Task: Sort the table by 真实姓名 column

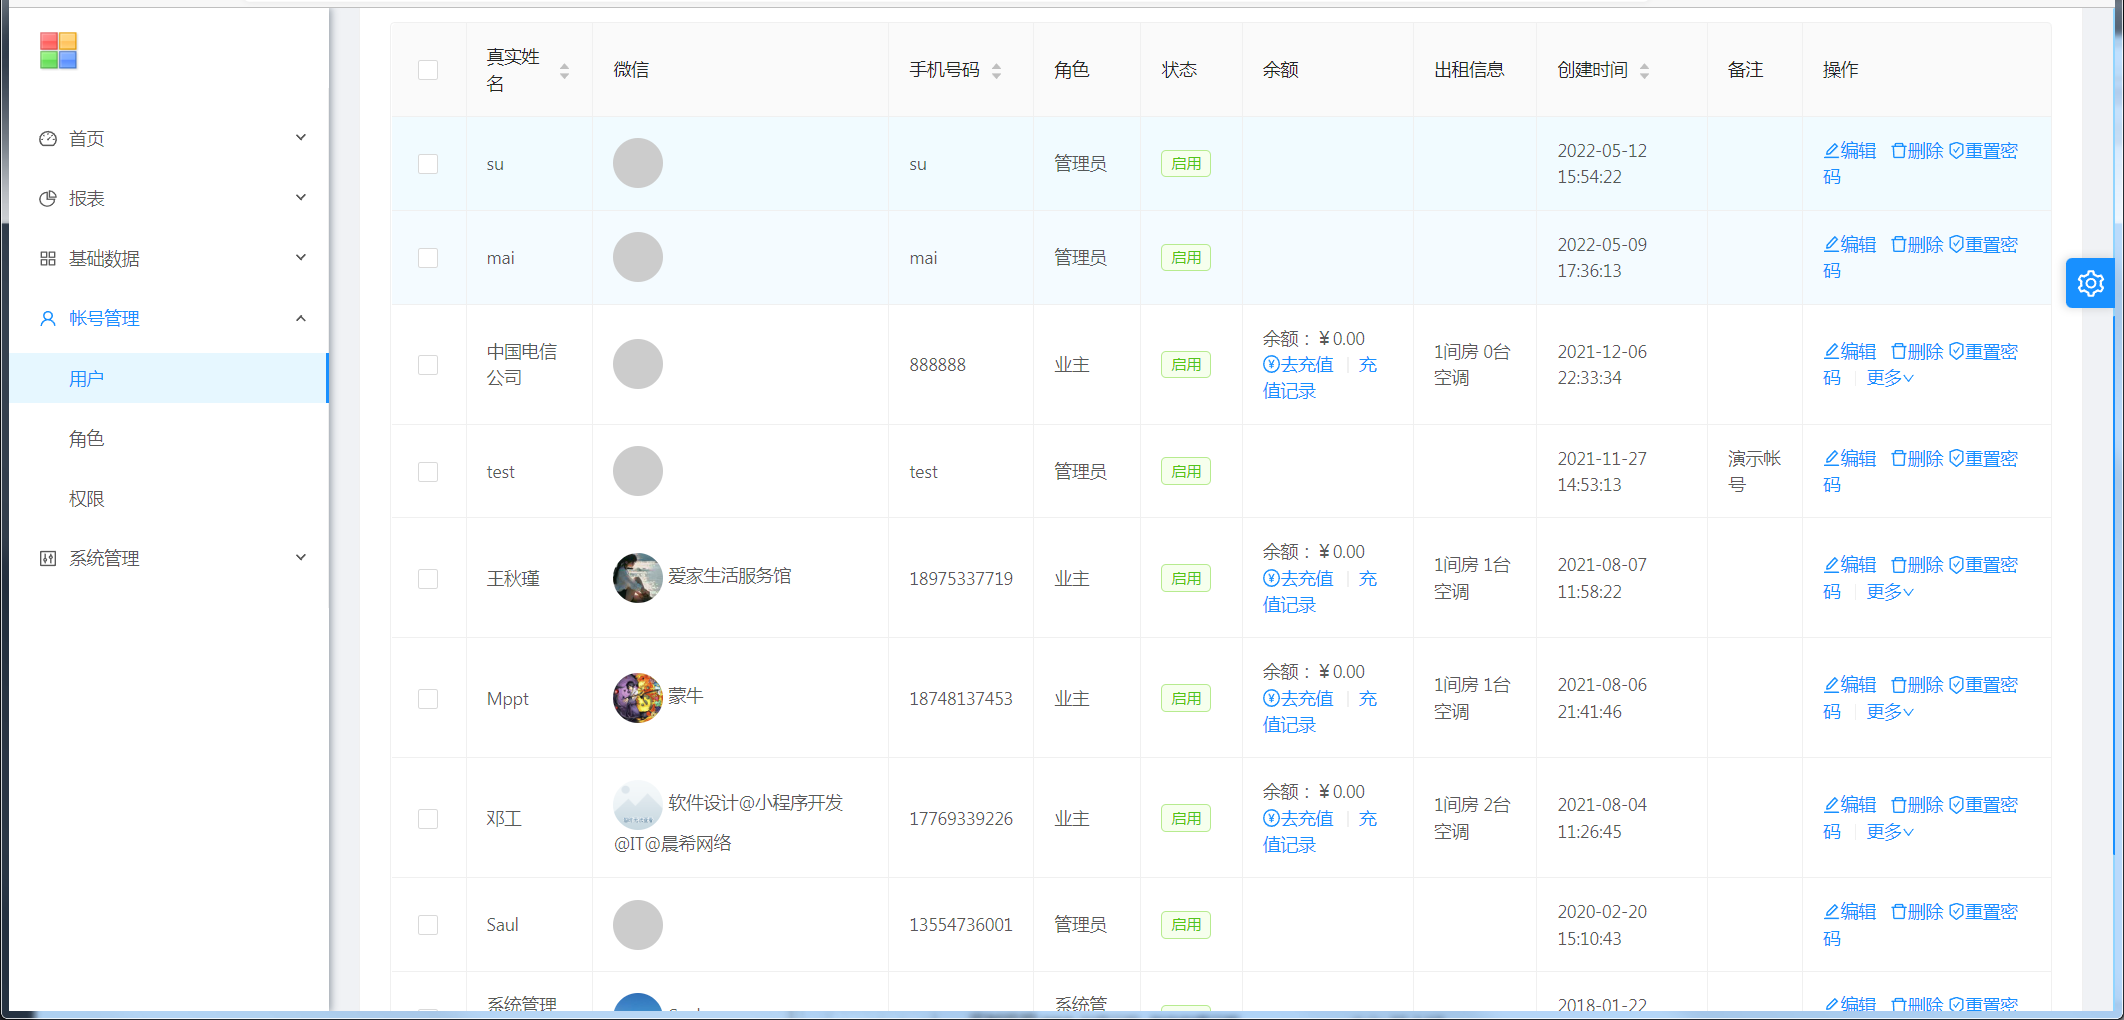Action: pyautogui.click(x=564, y=71)
